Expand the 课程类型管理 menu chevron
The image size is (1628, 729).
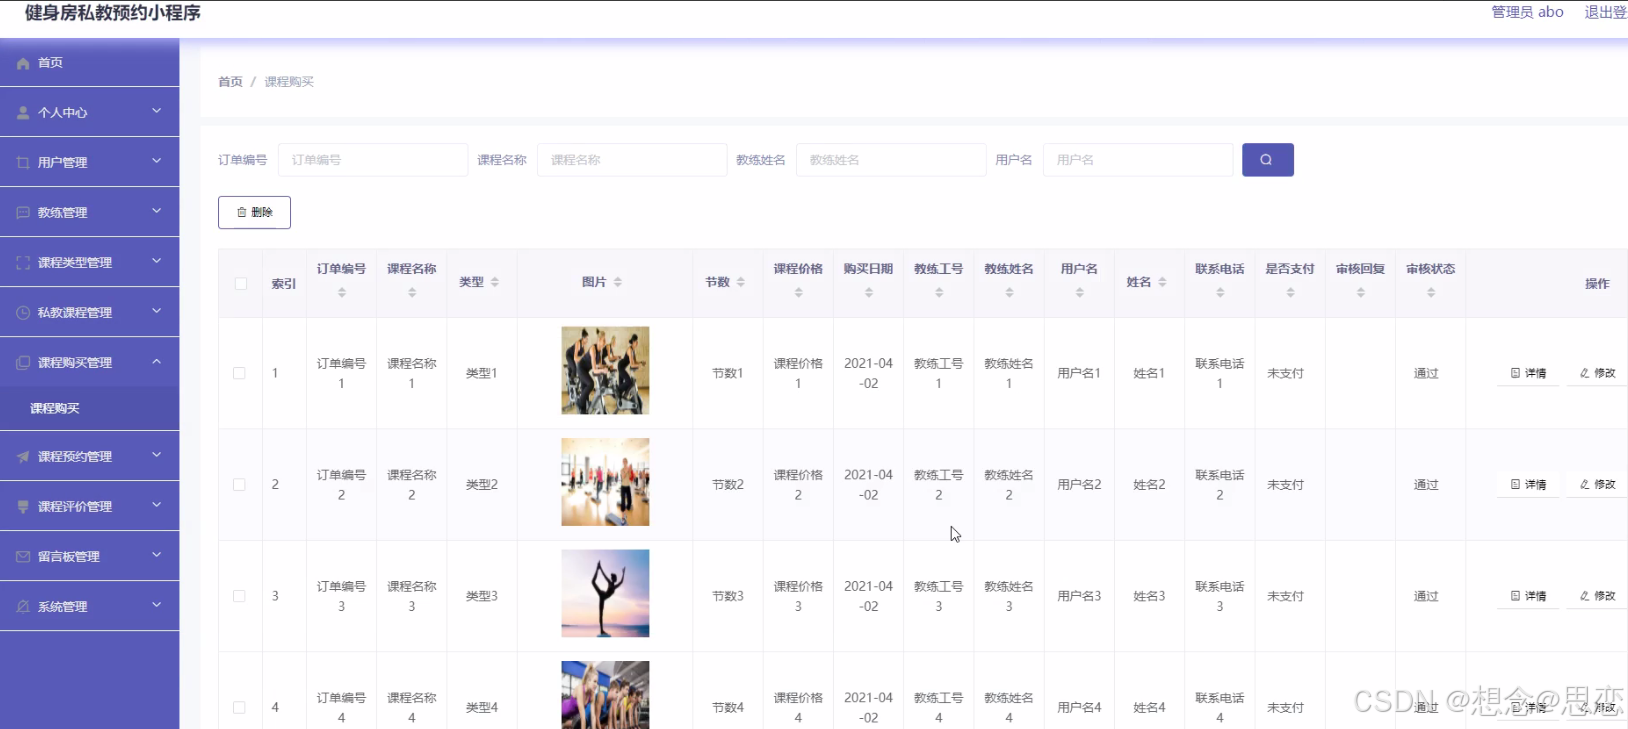coord(157,261)
